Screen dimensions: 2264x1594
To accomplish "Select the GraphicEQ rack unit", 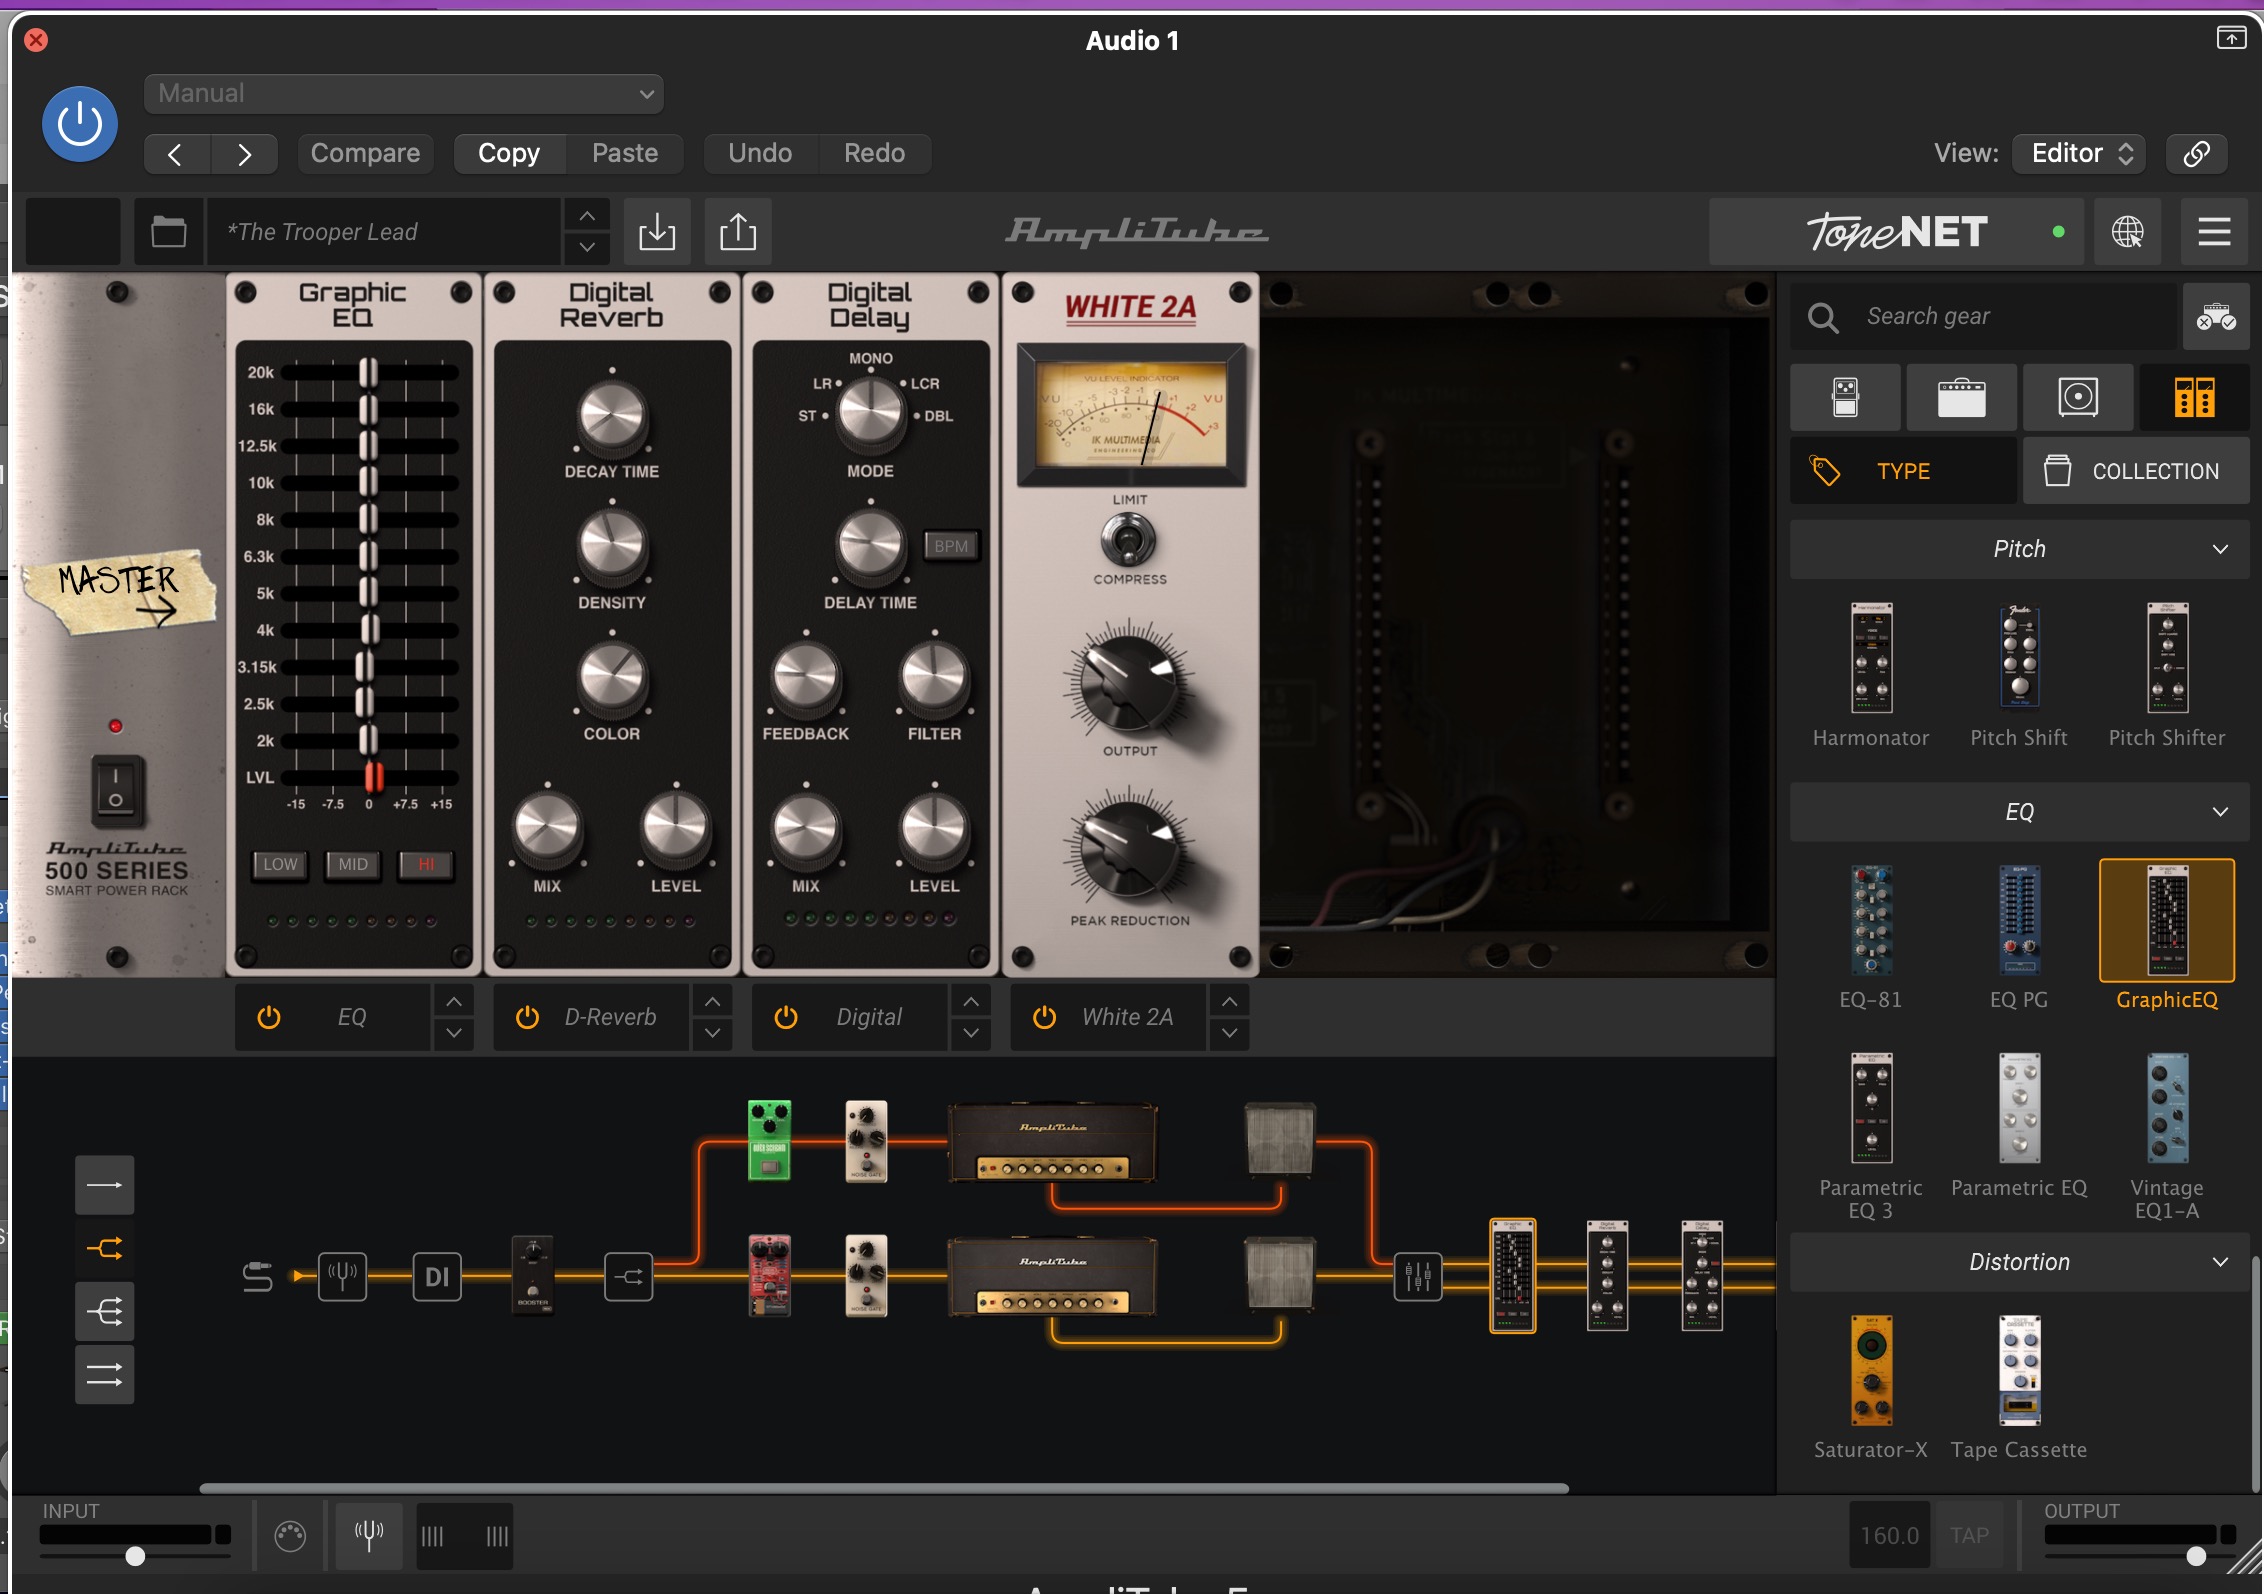I will [x=2167, y=920].
